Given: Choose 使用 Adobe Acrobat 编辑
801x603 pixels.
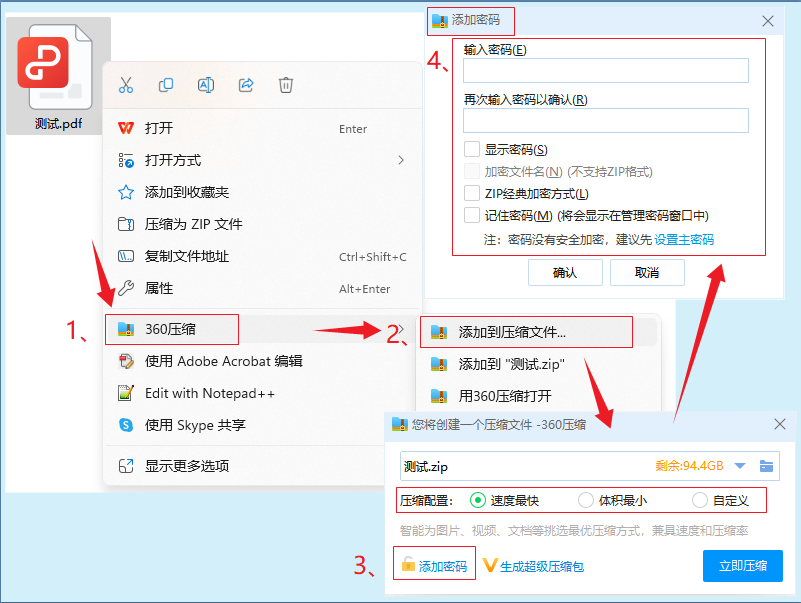Looking at the screenshot, I should [x=245, y=361].
